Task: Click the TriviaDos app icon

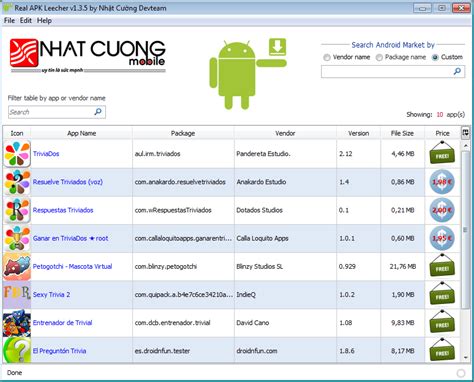Action: (x=17, y=154)
